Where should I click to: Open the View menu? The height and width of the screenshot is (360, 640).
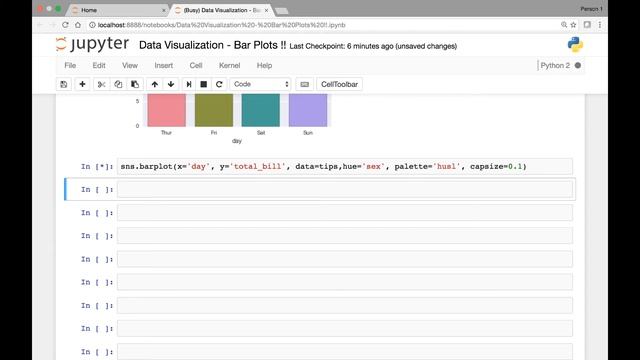(x=130, y=65)
